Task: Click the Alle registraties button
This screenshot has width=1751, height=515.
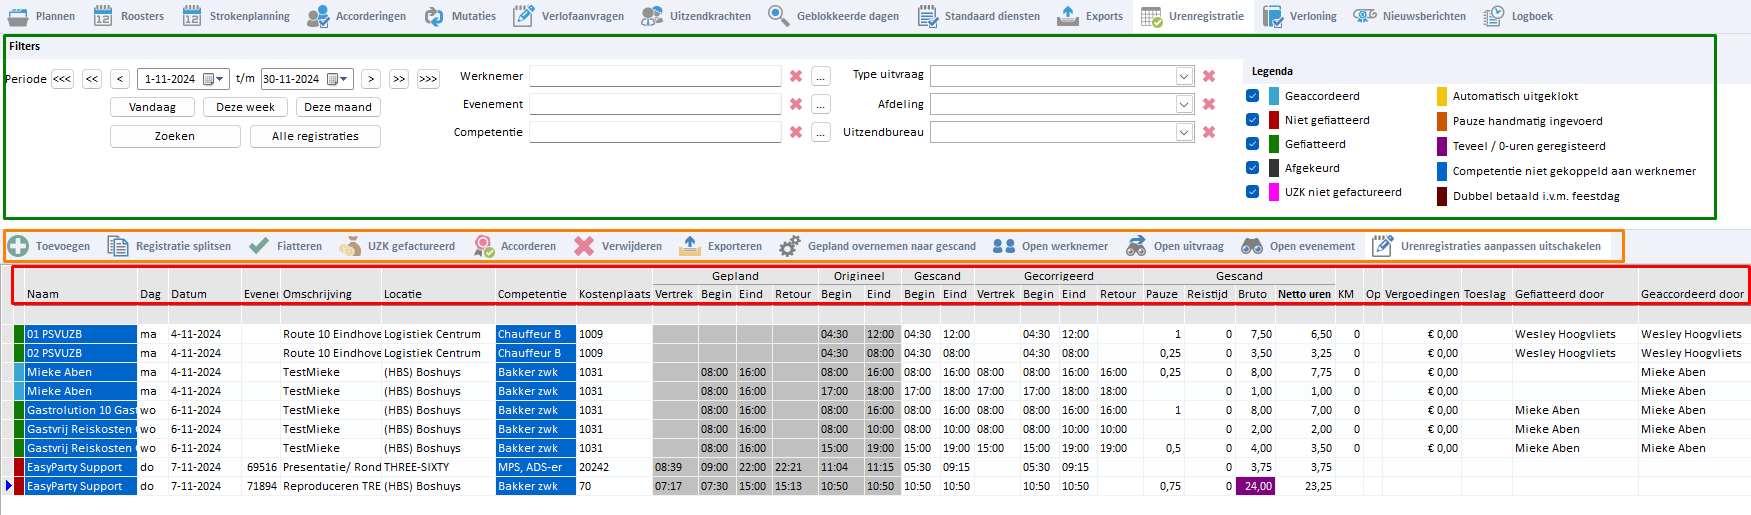Action: click(x=315, y=136)
